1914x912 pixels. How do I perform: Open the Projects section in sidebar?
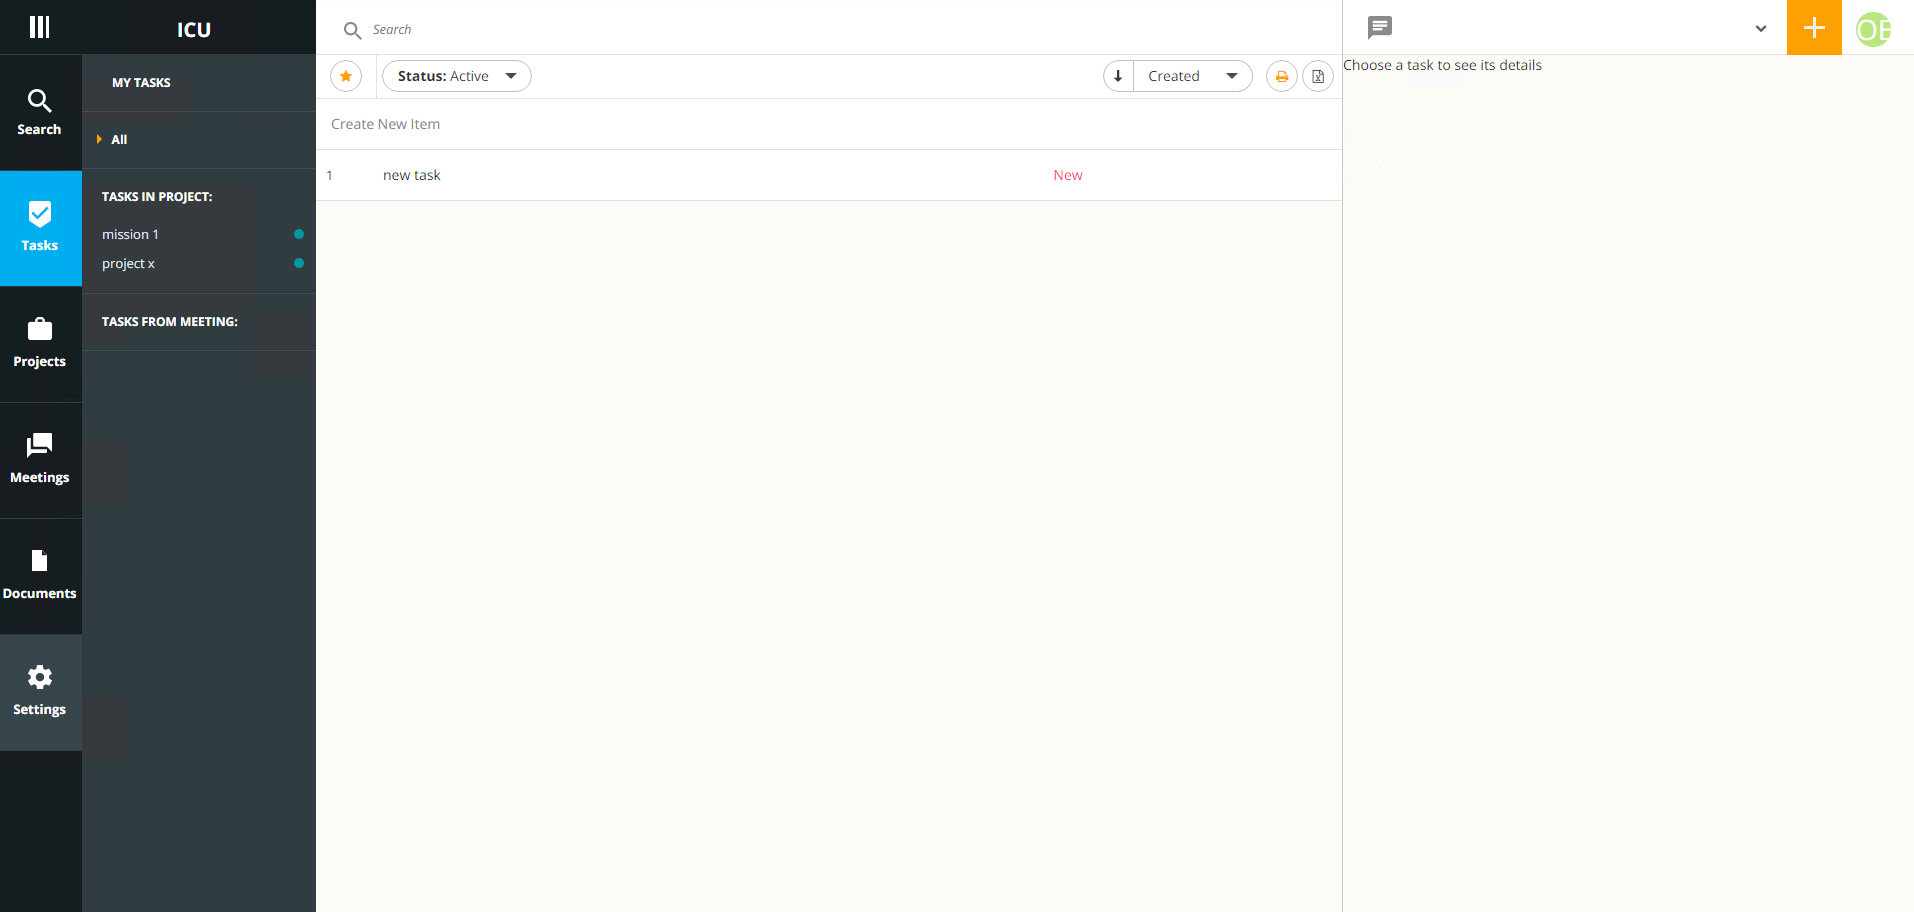40,344
